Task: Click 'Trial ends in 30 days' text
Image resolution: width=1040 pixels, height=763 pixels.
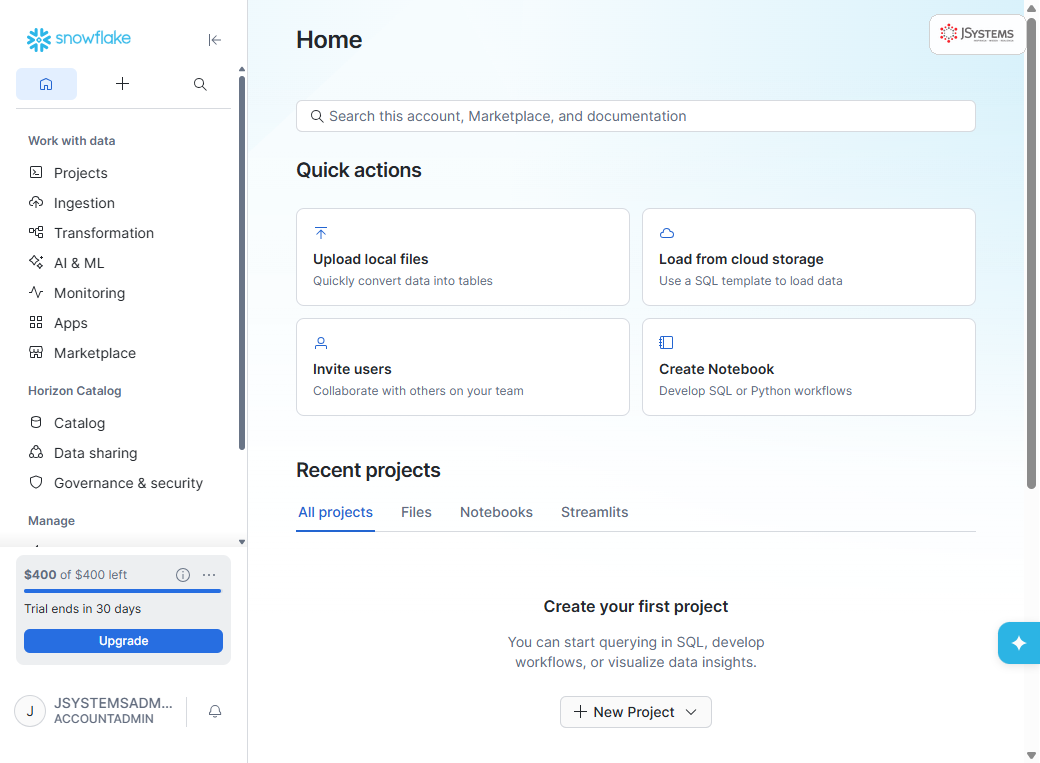Action: click(83, 609)
